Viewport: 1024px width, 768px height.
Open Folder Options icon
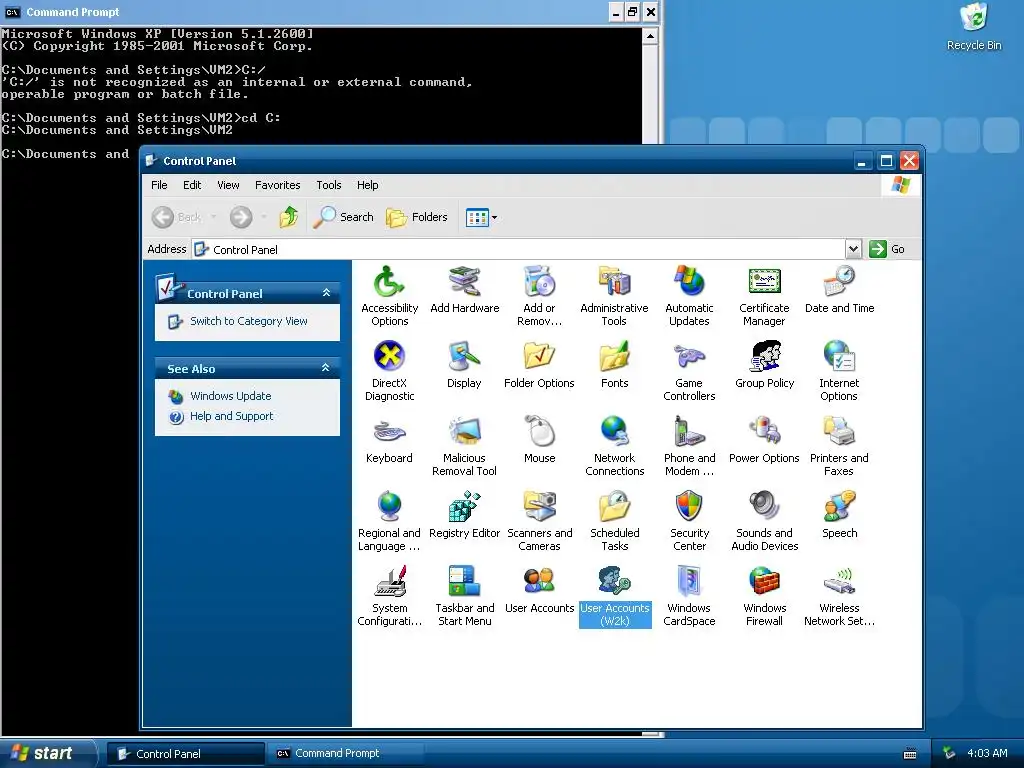coord(539,357)
